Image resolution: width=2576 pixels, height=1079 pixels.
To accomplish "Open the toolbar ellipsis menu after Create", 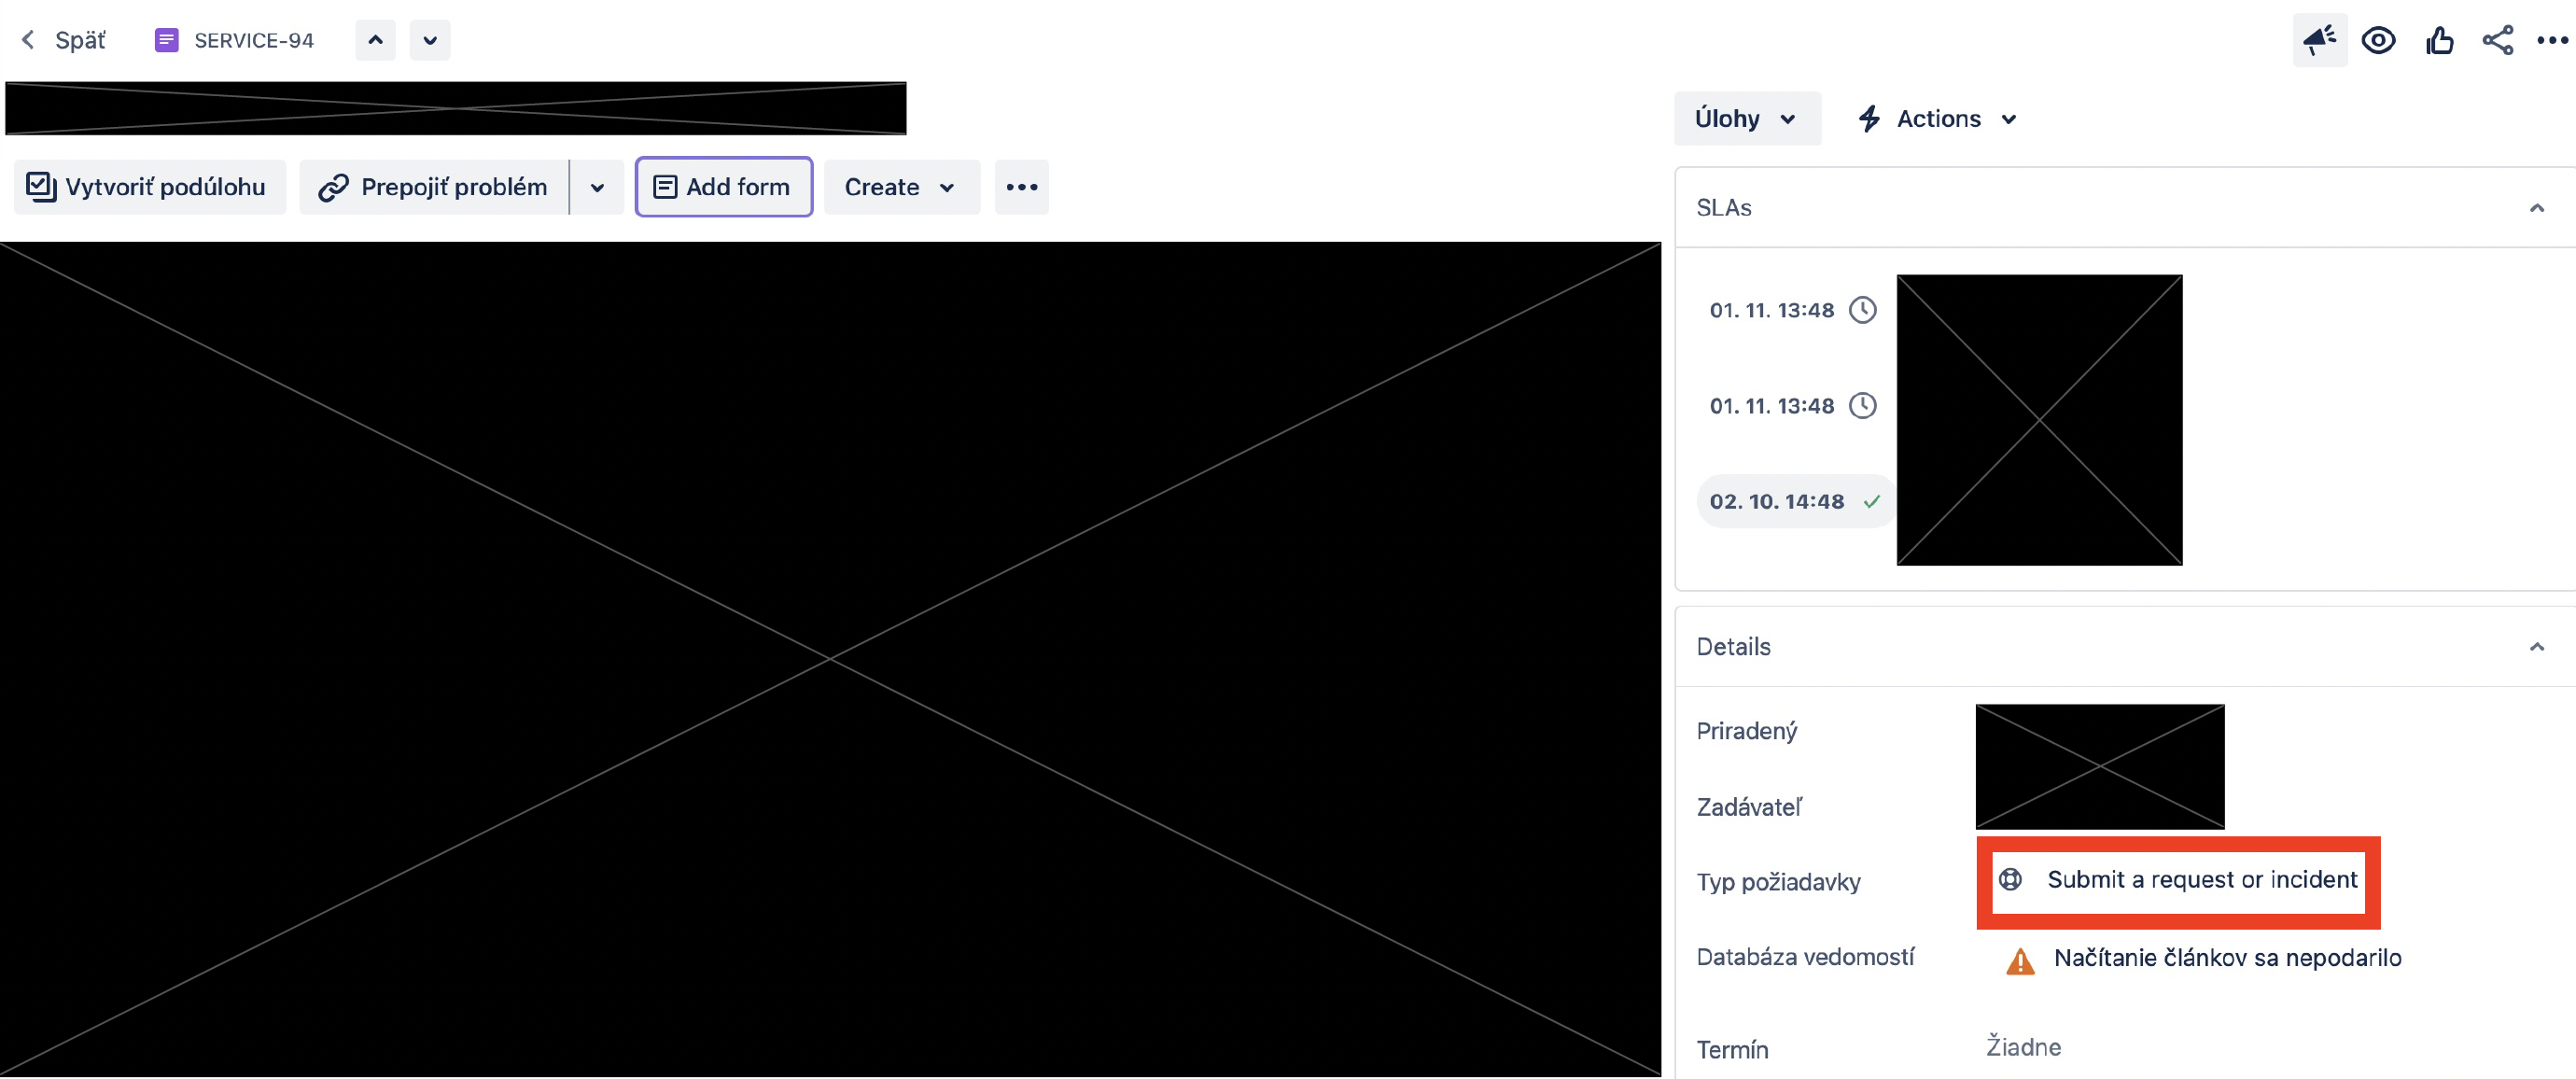I will [1021, 187].
